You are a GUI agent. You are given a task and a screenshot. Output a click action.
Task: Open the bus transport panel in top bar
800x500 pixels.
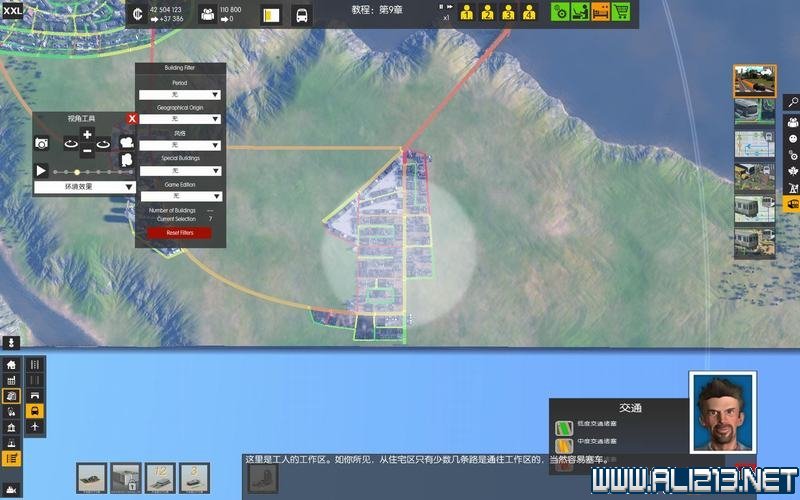pyautogui.click(x=300, y=15)
